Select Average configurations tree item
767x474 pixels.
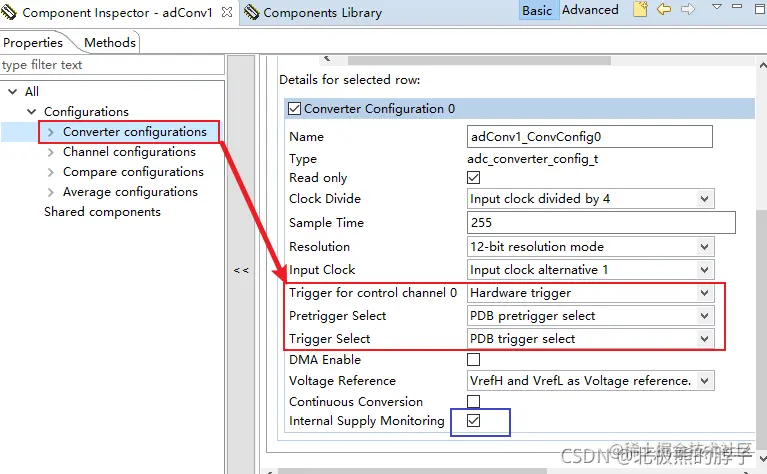[x=130, y=192]
